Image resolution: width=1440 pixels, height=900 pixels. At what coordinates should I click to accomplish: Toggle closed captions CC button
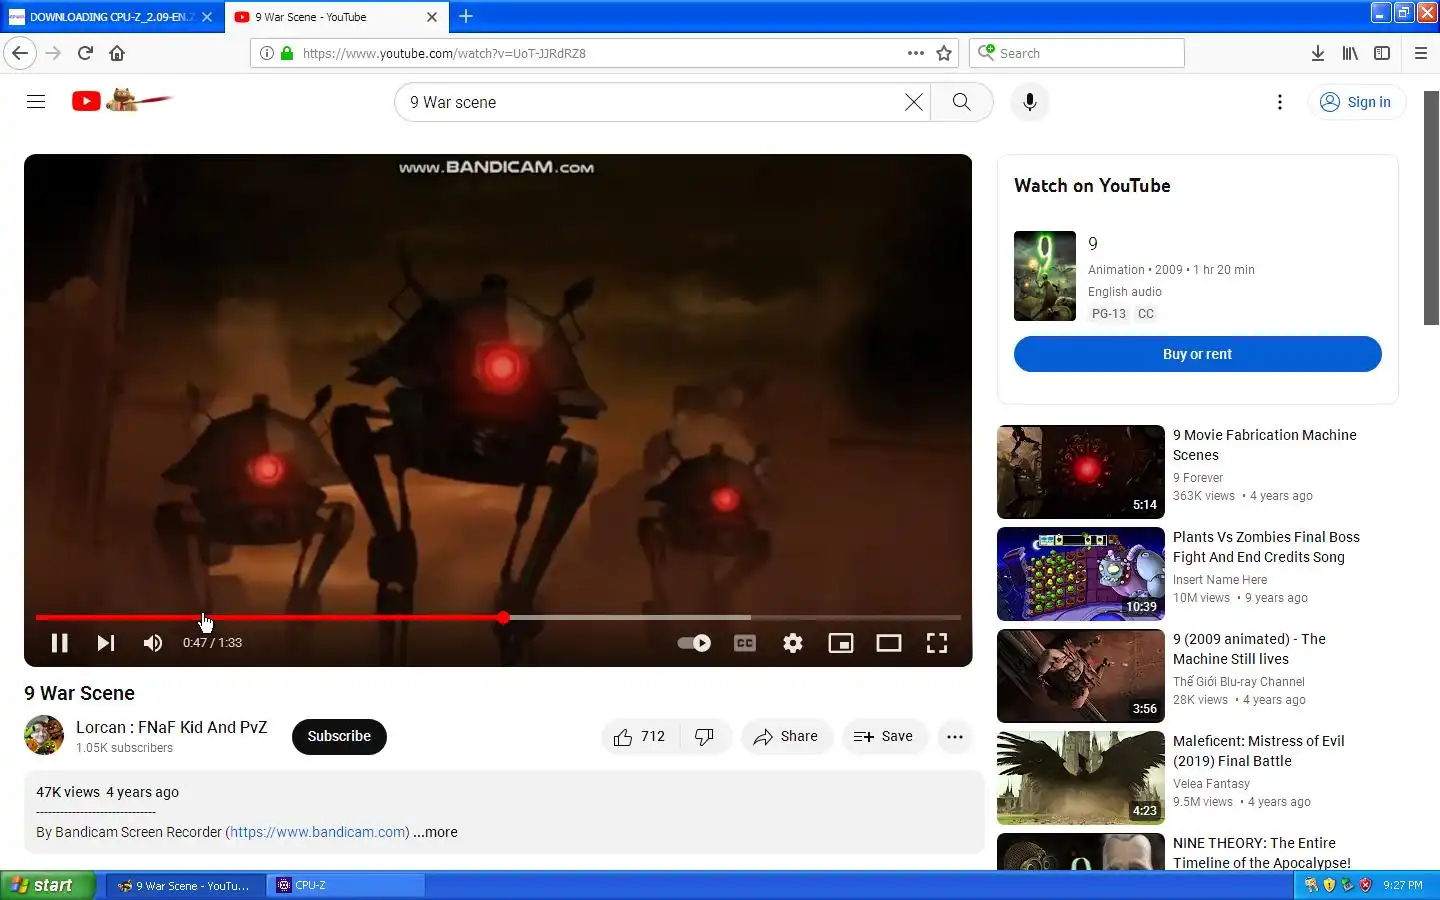[x=745, y=643]
